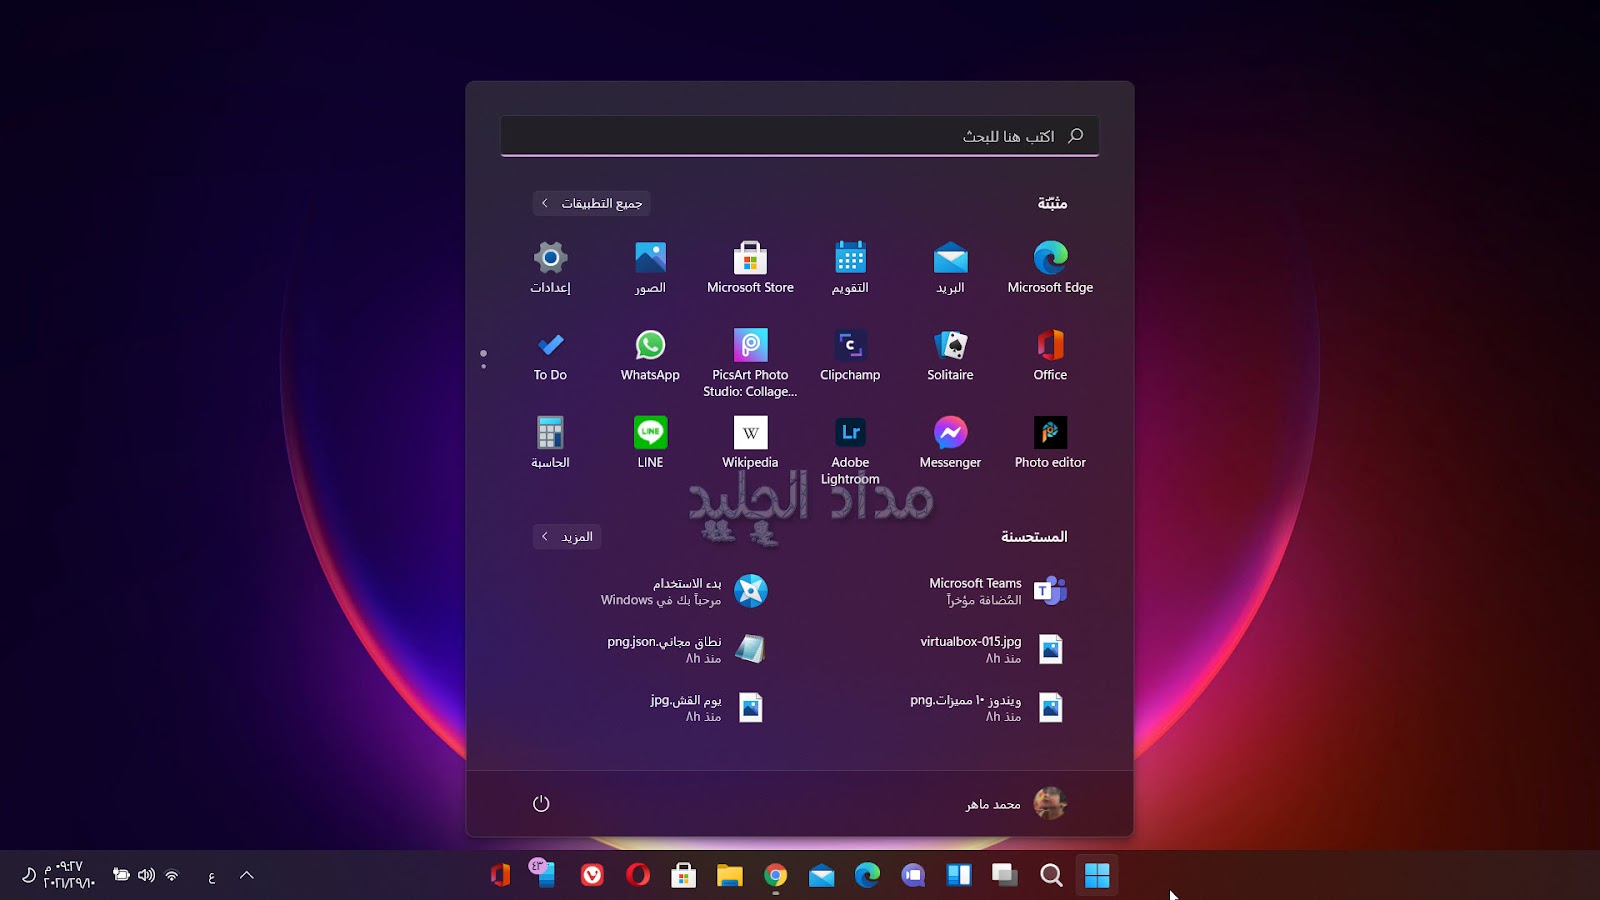The image size is (1600, 900).
Task: Open recommended file نطاق مجاني.png.json
Action: [687, 650]
